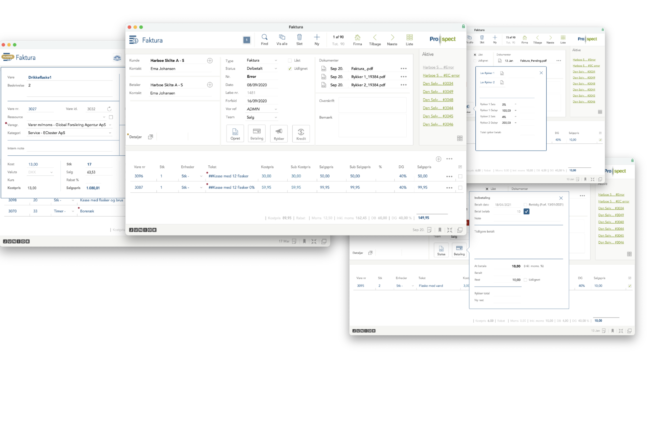The width and height of the screenshot is (650, 433).
Task: Click the Vis alle icon
Action: pyautogui.click(x=281, y=38)
